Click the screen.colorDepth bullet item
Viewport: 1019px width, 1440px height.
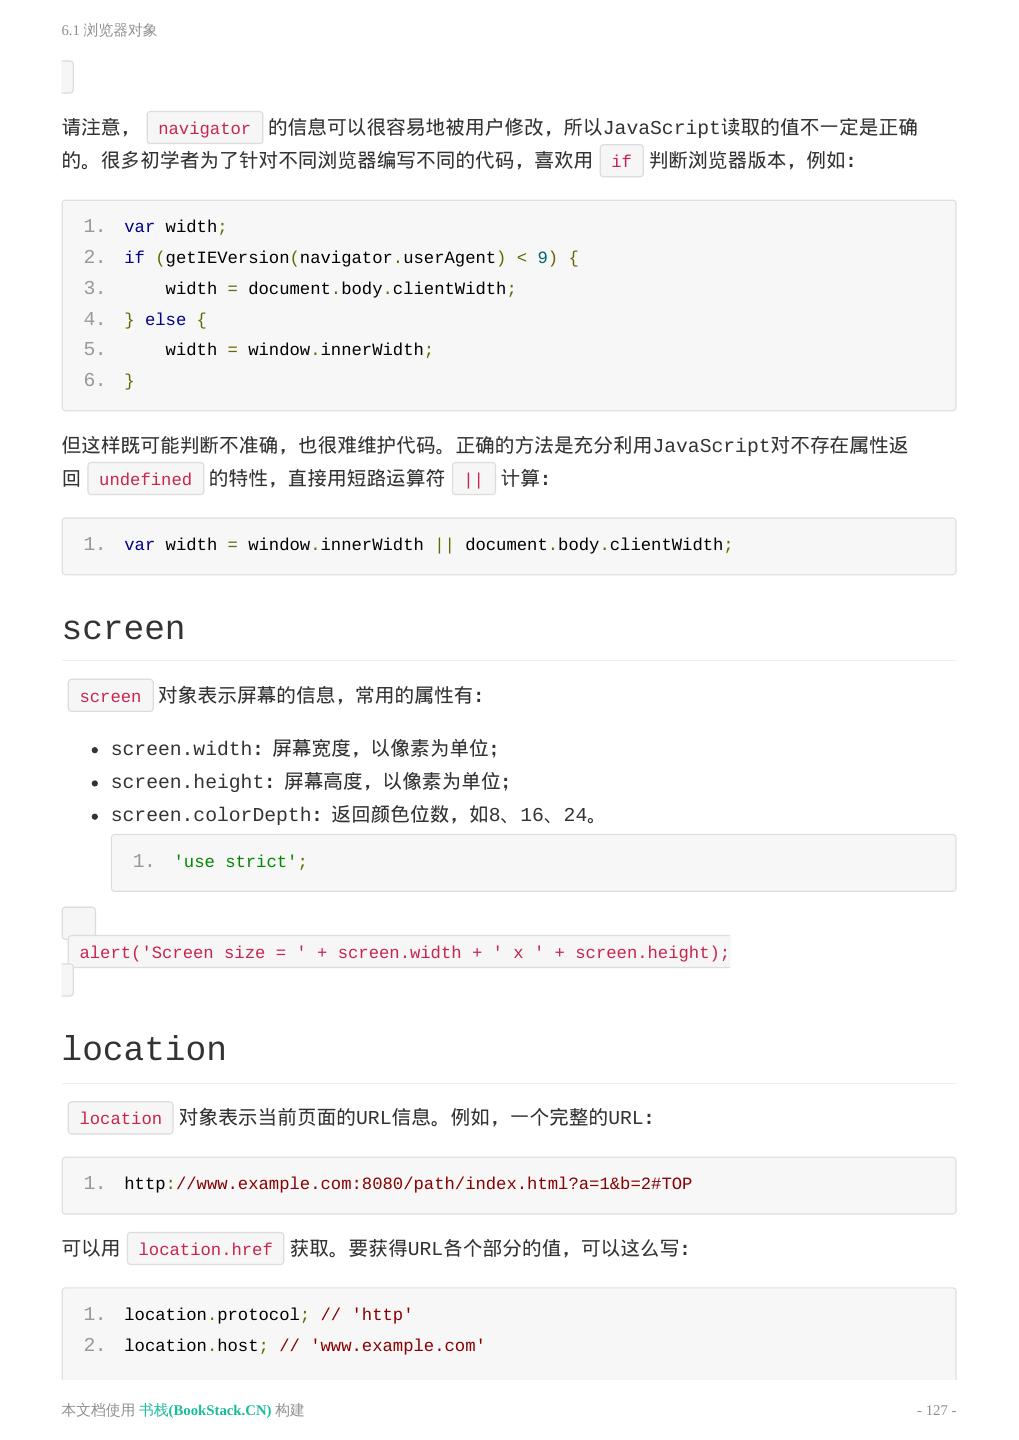(x=354, y=815)
